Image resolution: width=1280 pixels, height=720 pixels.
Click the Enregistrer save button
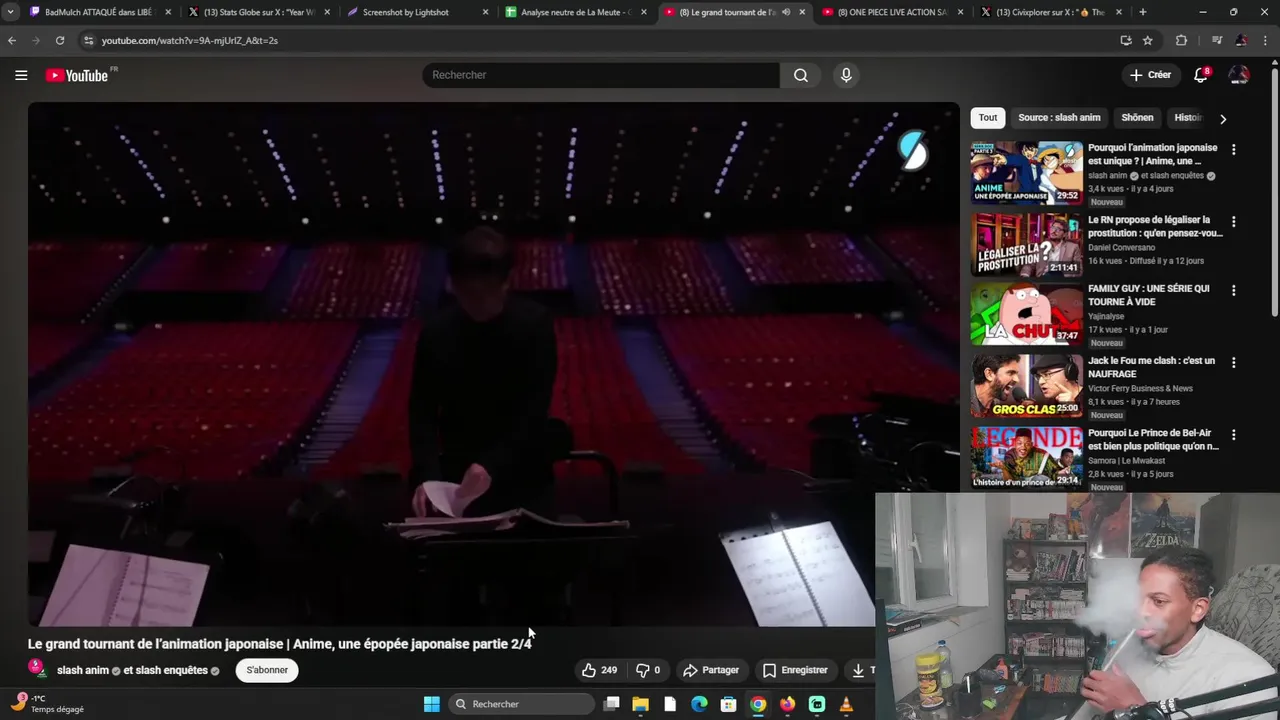[x=795, y=670]
